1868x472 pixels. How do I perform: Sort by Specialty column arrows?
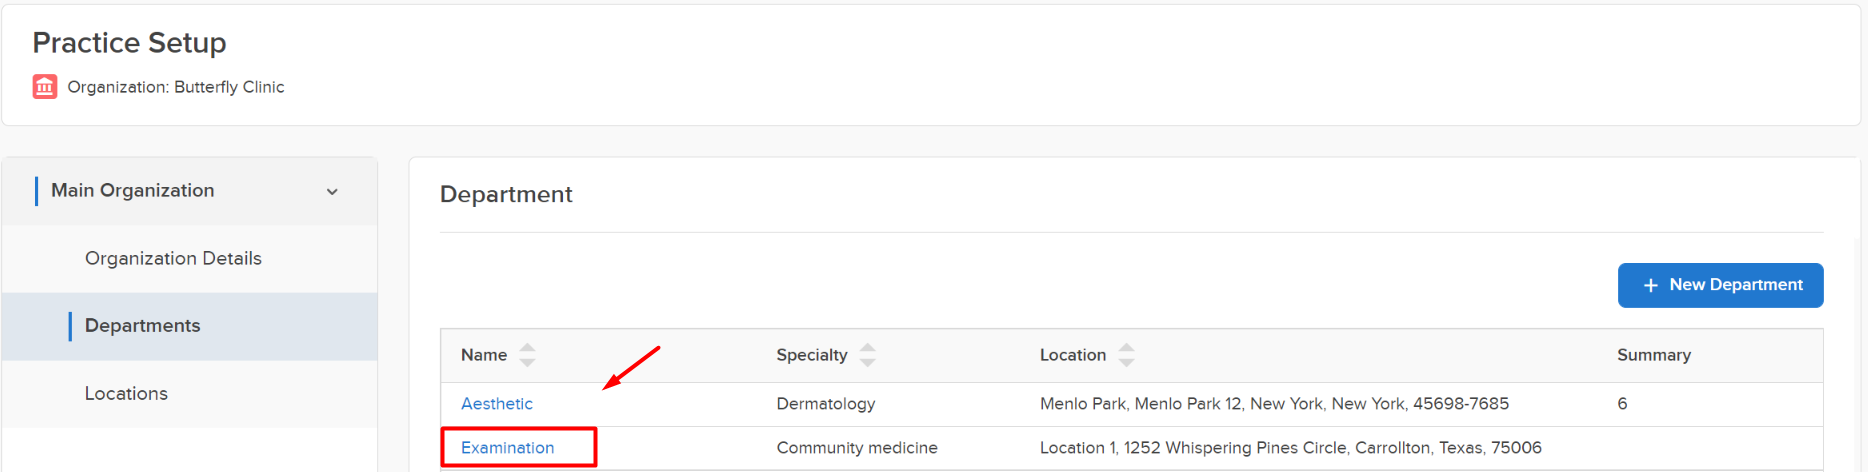868,355
